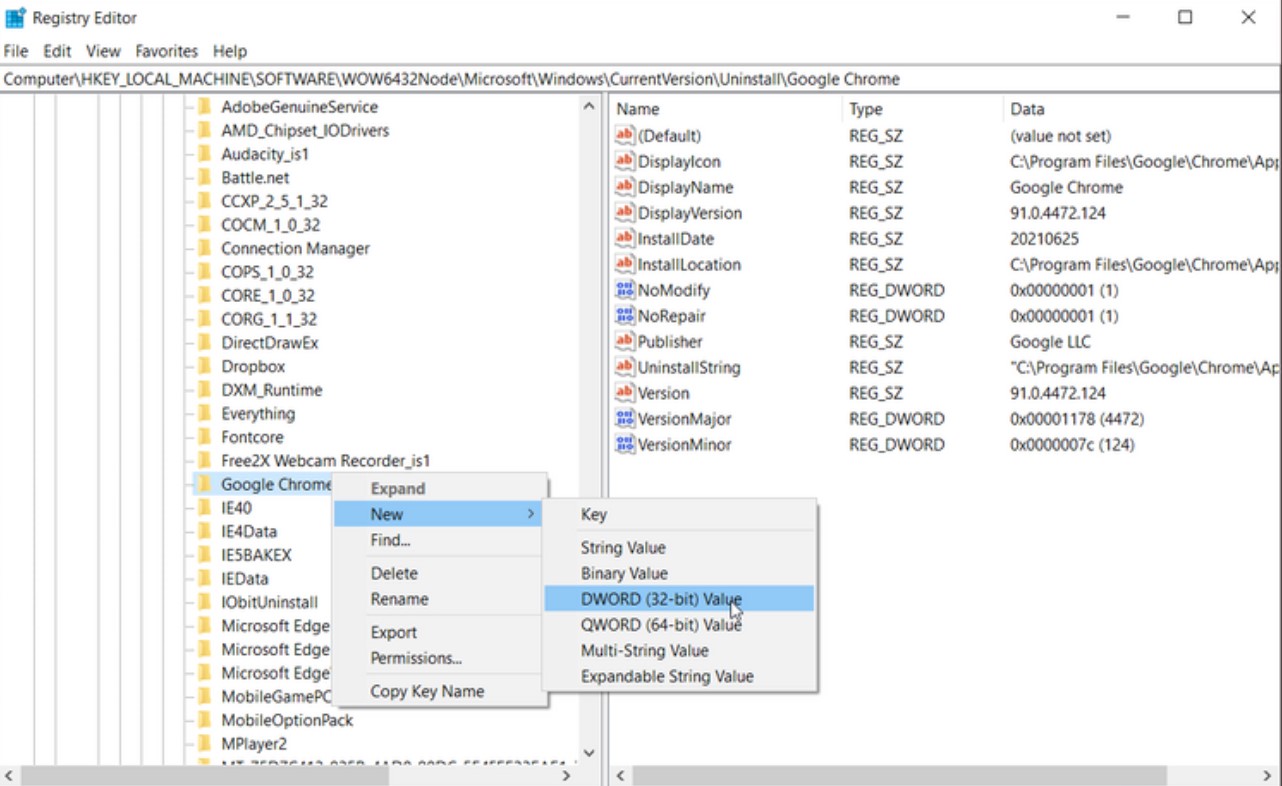The width and height of the screenshot is (1282, 786).
Task: Select the DirectDrawEx folder icon
Action: [x=204, y=342]
